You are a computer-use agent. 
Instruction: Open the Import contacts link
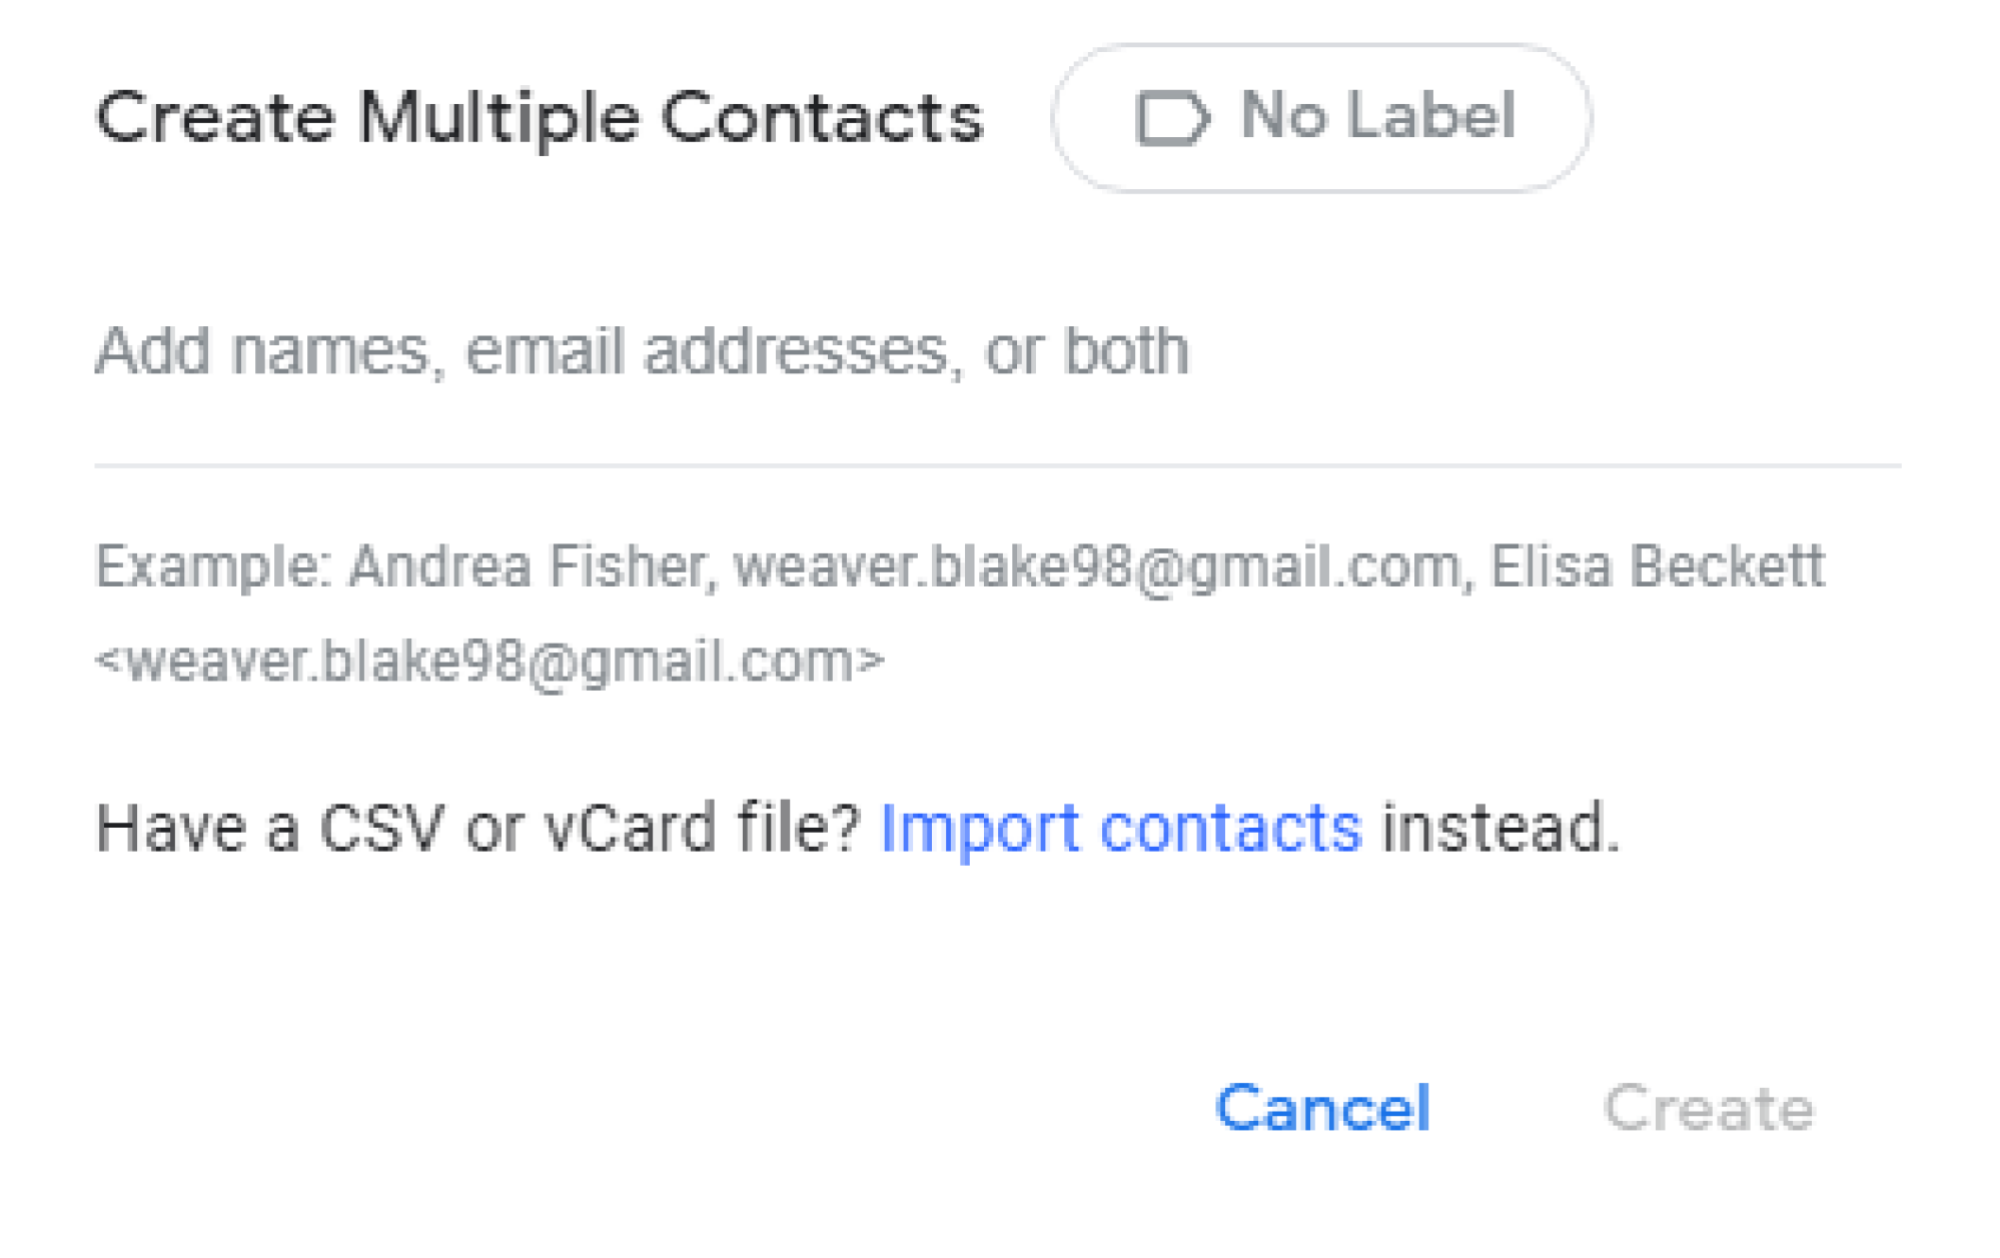coord(1121,829)
